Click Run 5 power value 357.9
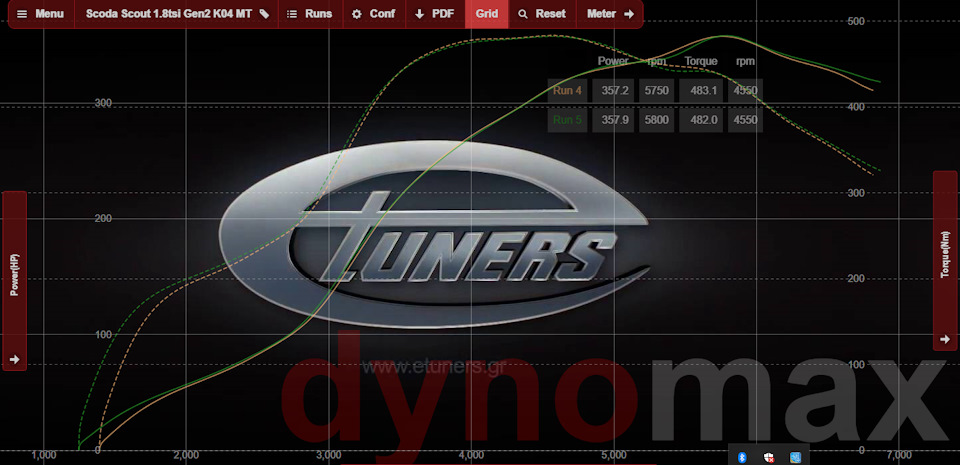This screenshot has height=465, width=960. 613,120
